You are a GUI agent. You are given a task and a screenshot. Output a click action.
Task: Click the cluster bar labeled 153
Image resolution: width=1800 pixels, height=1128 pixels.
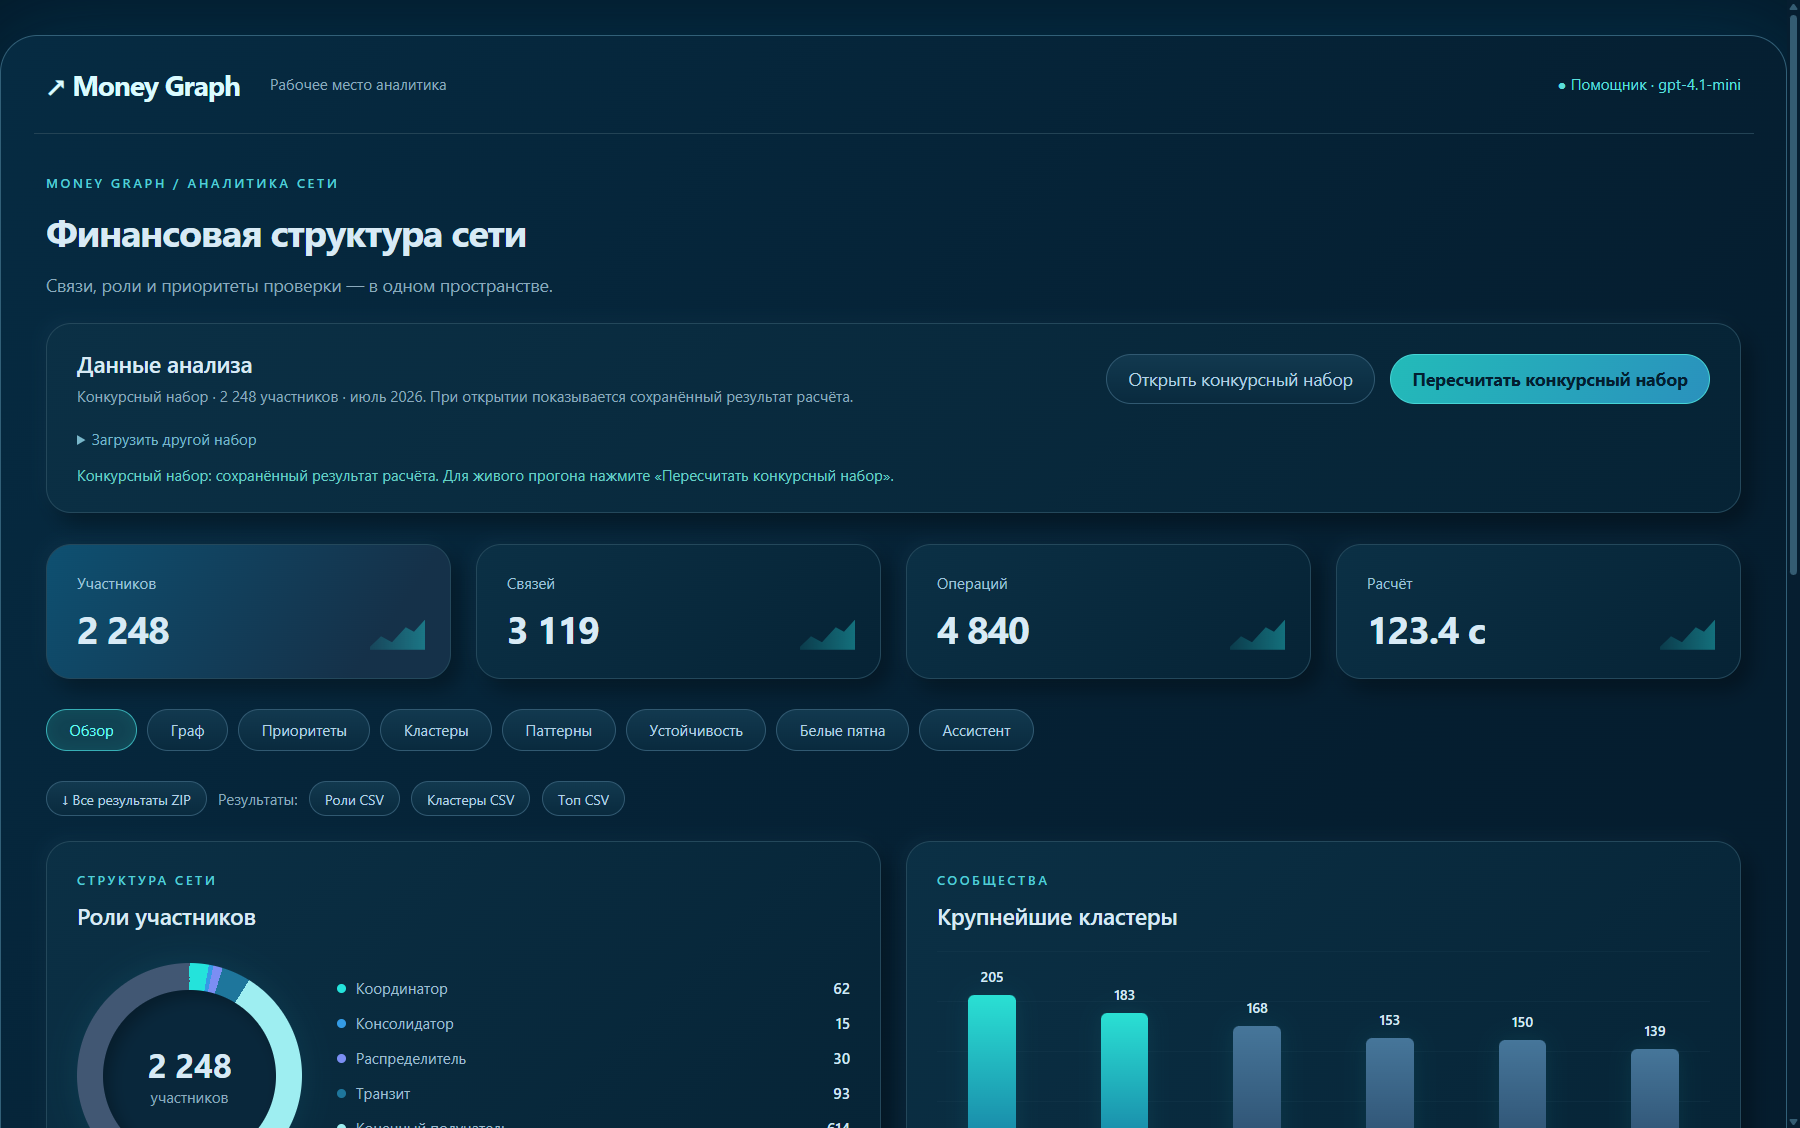point(1390,1083)
